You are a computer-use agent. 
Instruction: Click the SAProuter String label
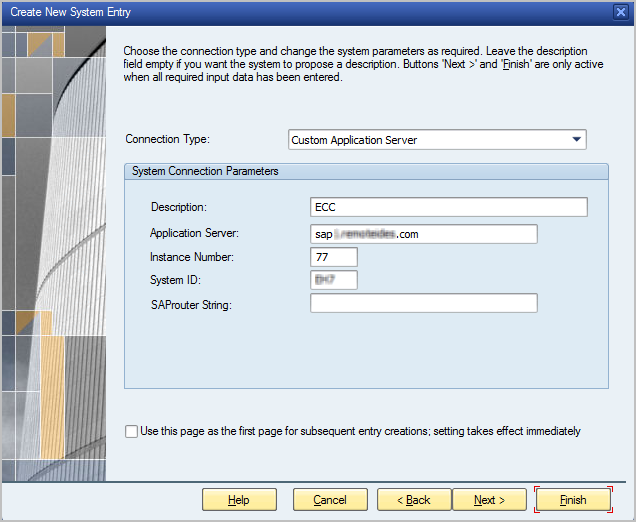(x=191, y=304)
